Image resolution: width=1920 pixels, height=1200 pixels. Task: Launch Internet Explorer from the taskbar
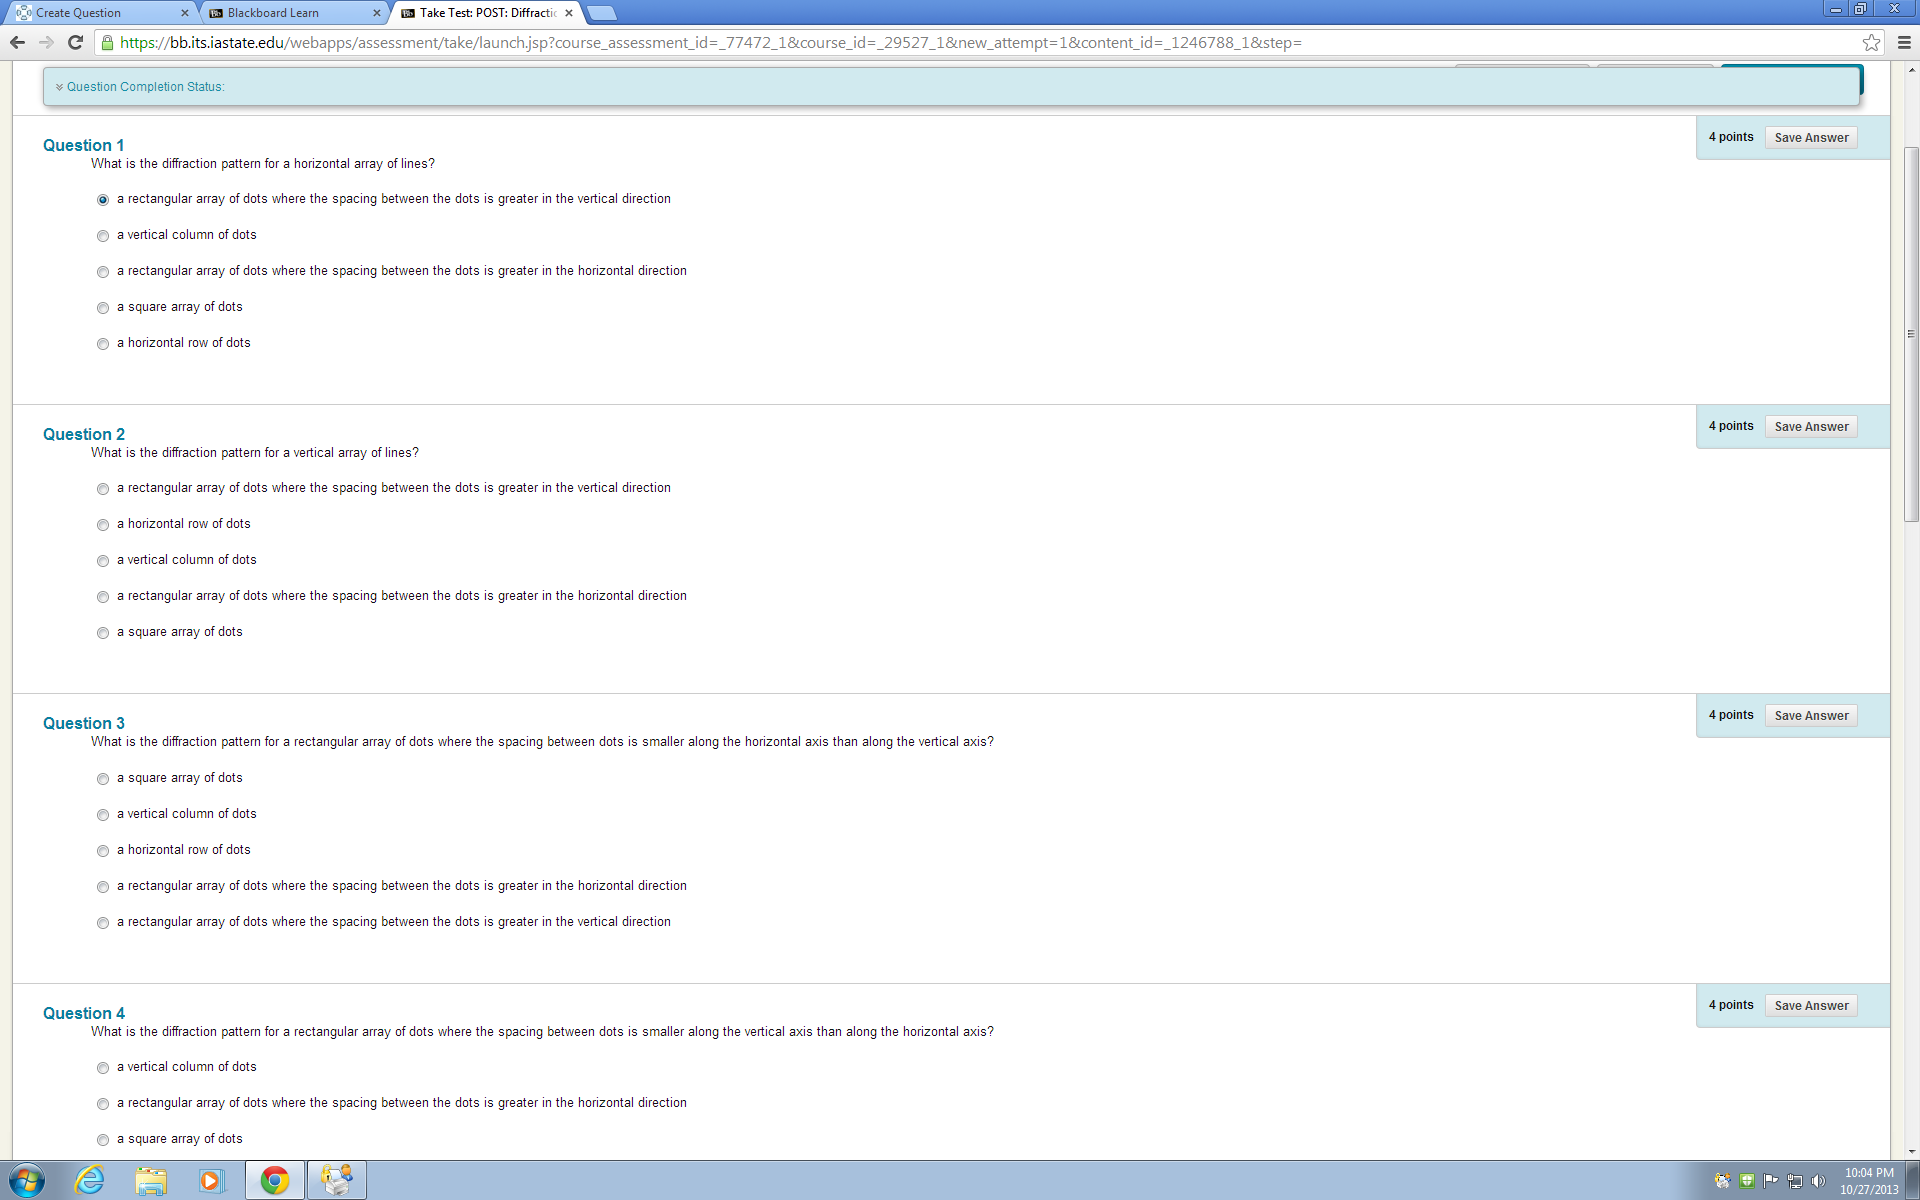point(90,1180)
